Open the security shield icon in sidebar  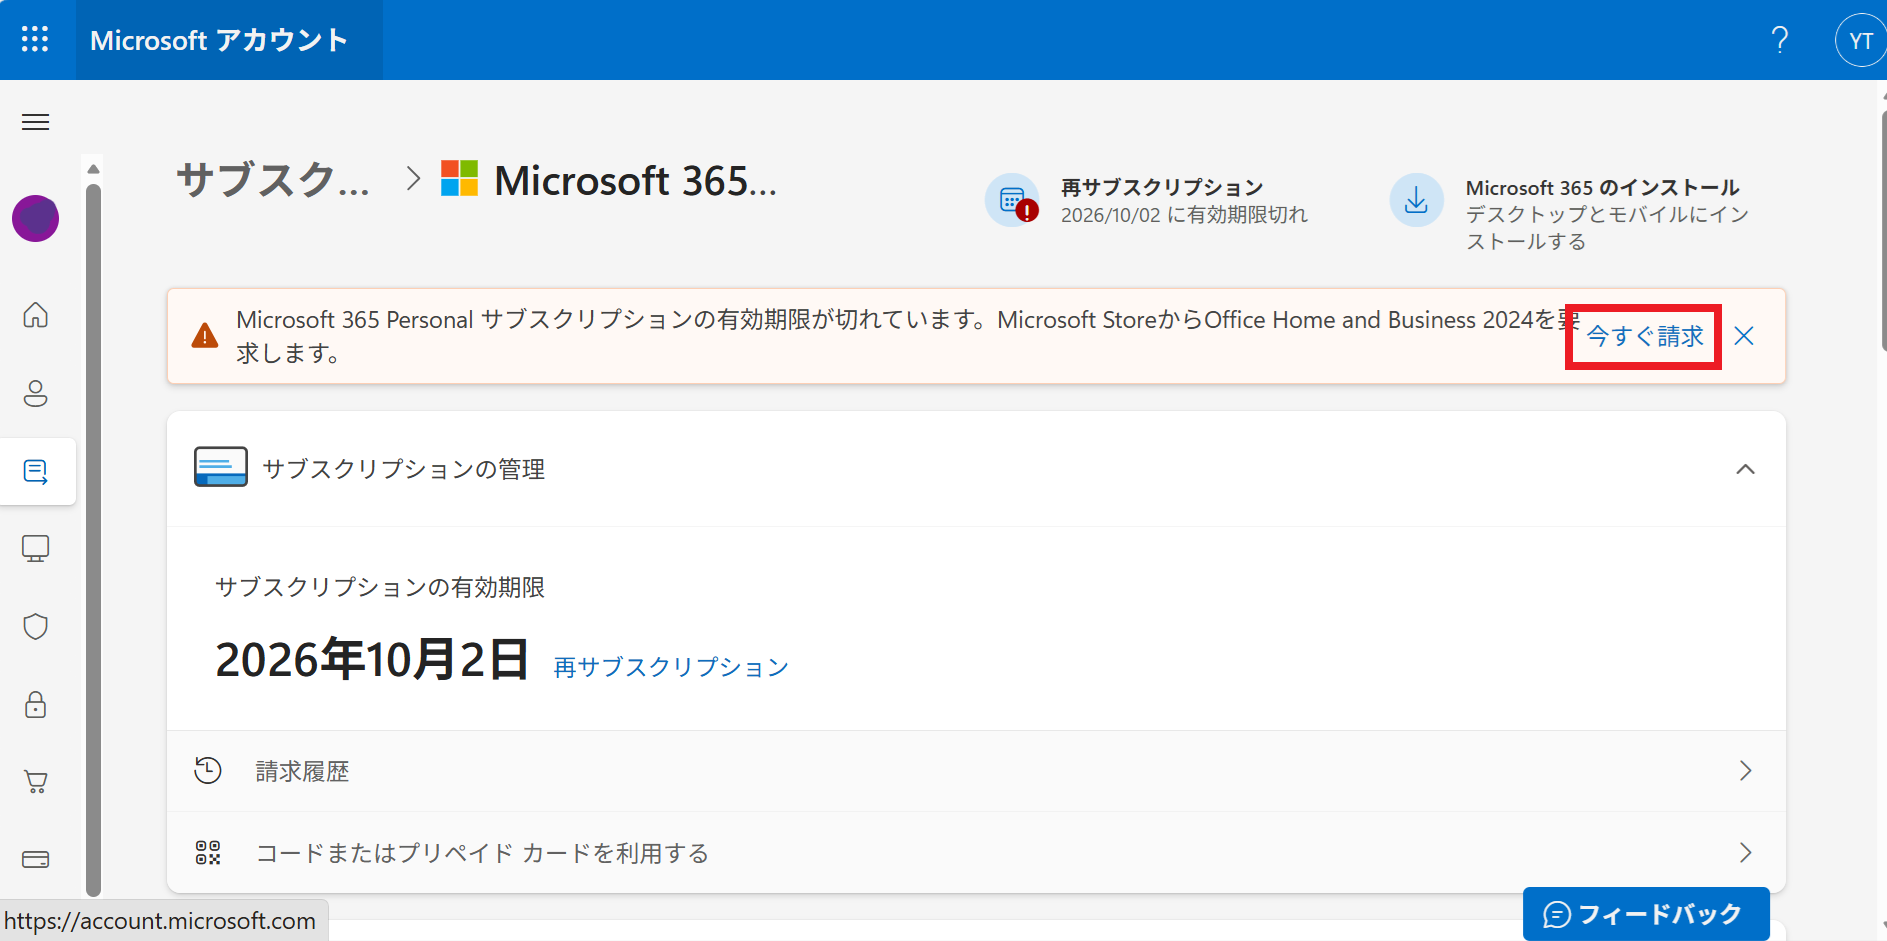click(36, 627)
